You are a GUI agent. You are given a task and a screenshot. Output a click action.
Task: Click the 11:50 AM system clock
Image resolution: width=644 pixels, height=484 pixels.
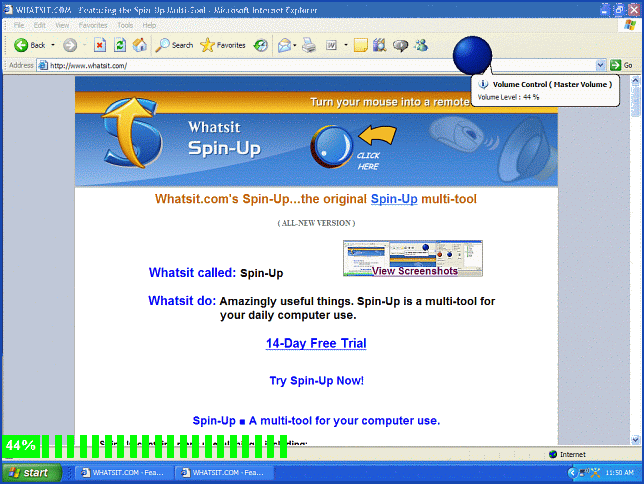620,472
